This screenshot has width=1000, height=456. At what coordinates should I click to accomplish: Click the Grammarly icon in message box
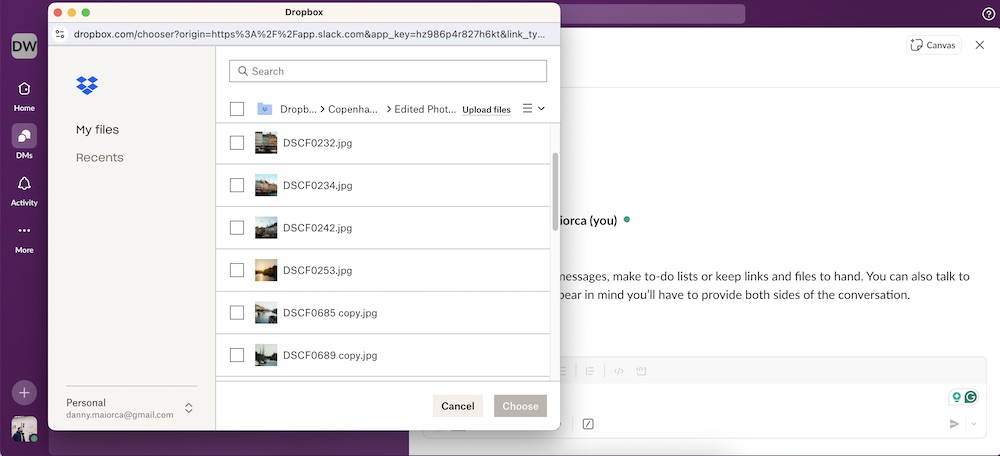[971, 397]
